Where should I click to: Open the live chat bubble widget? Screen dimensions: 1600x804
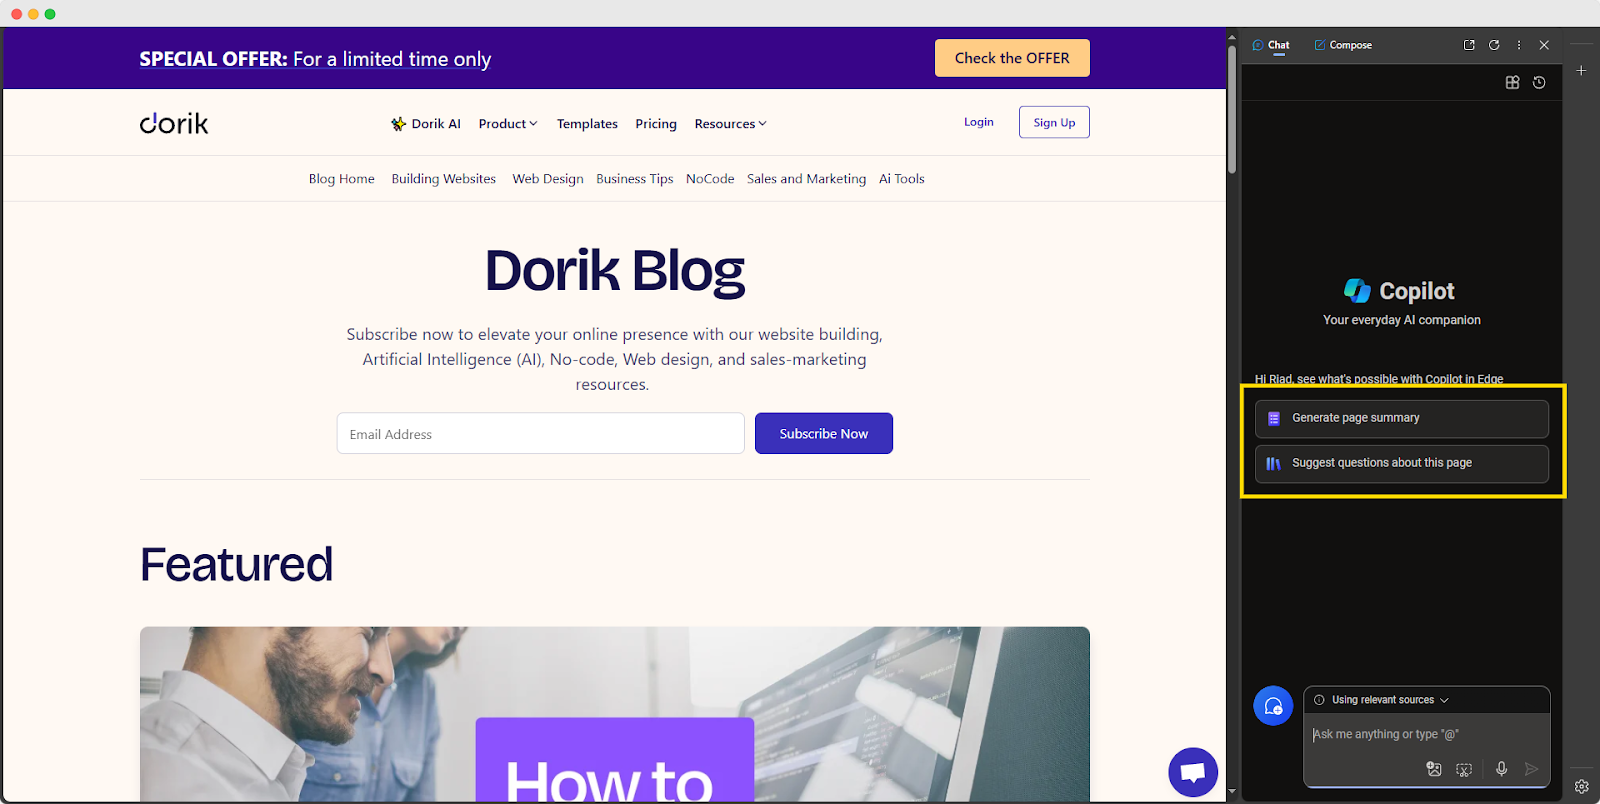point(1193,772)
